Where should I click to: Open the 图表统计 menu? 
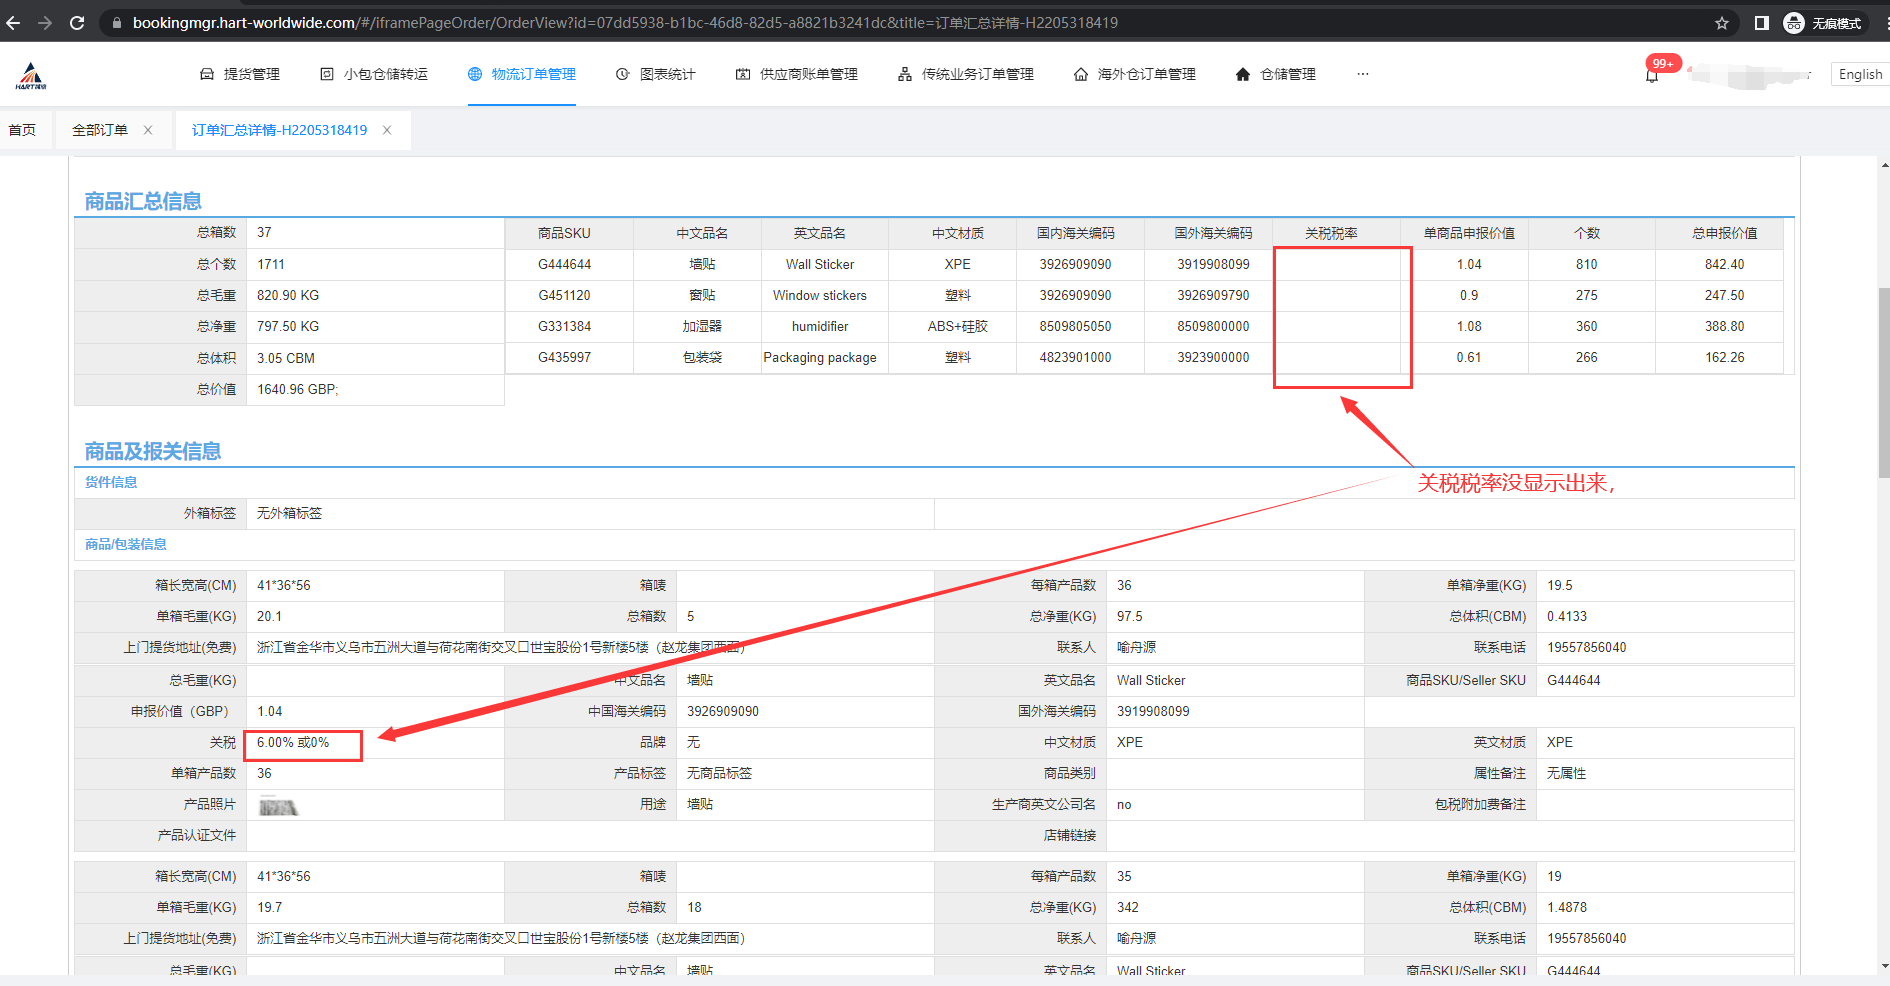tap(656, 74)
